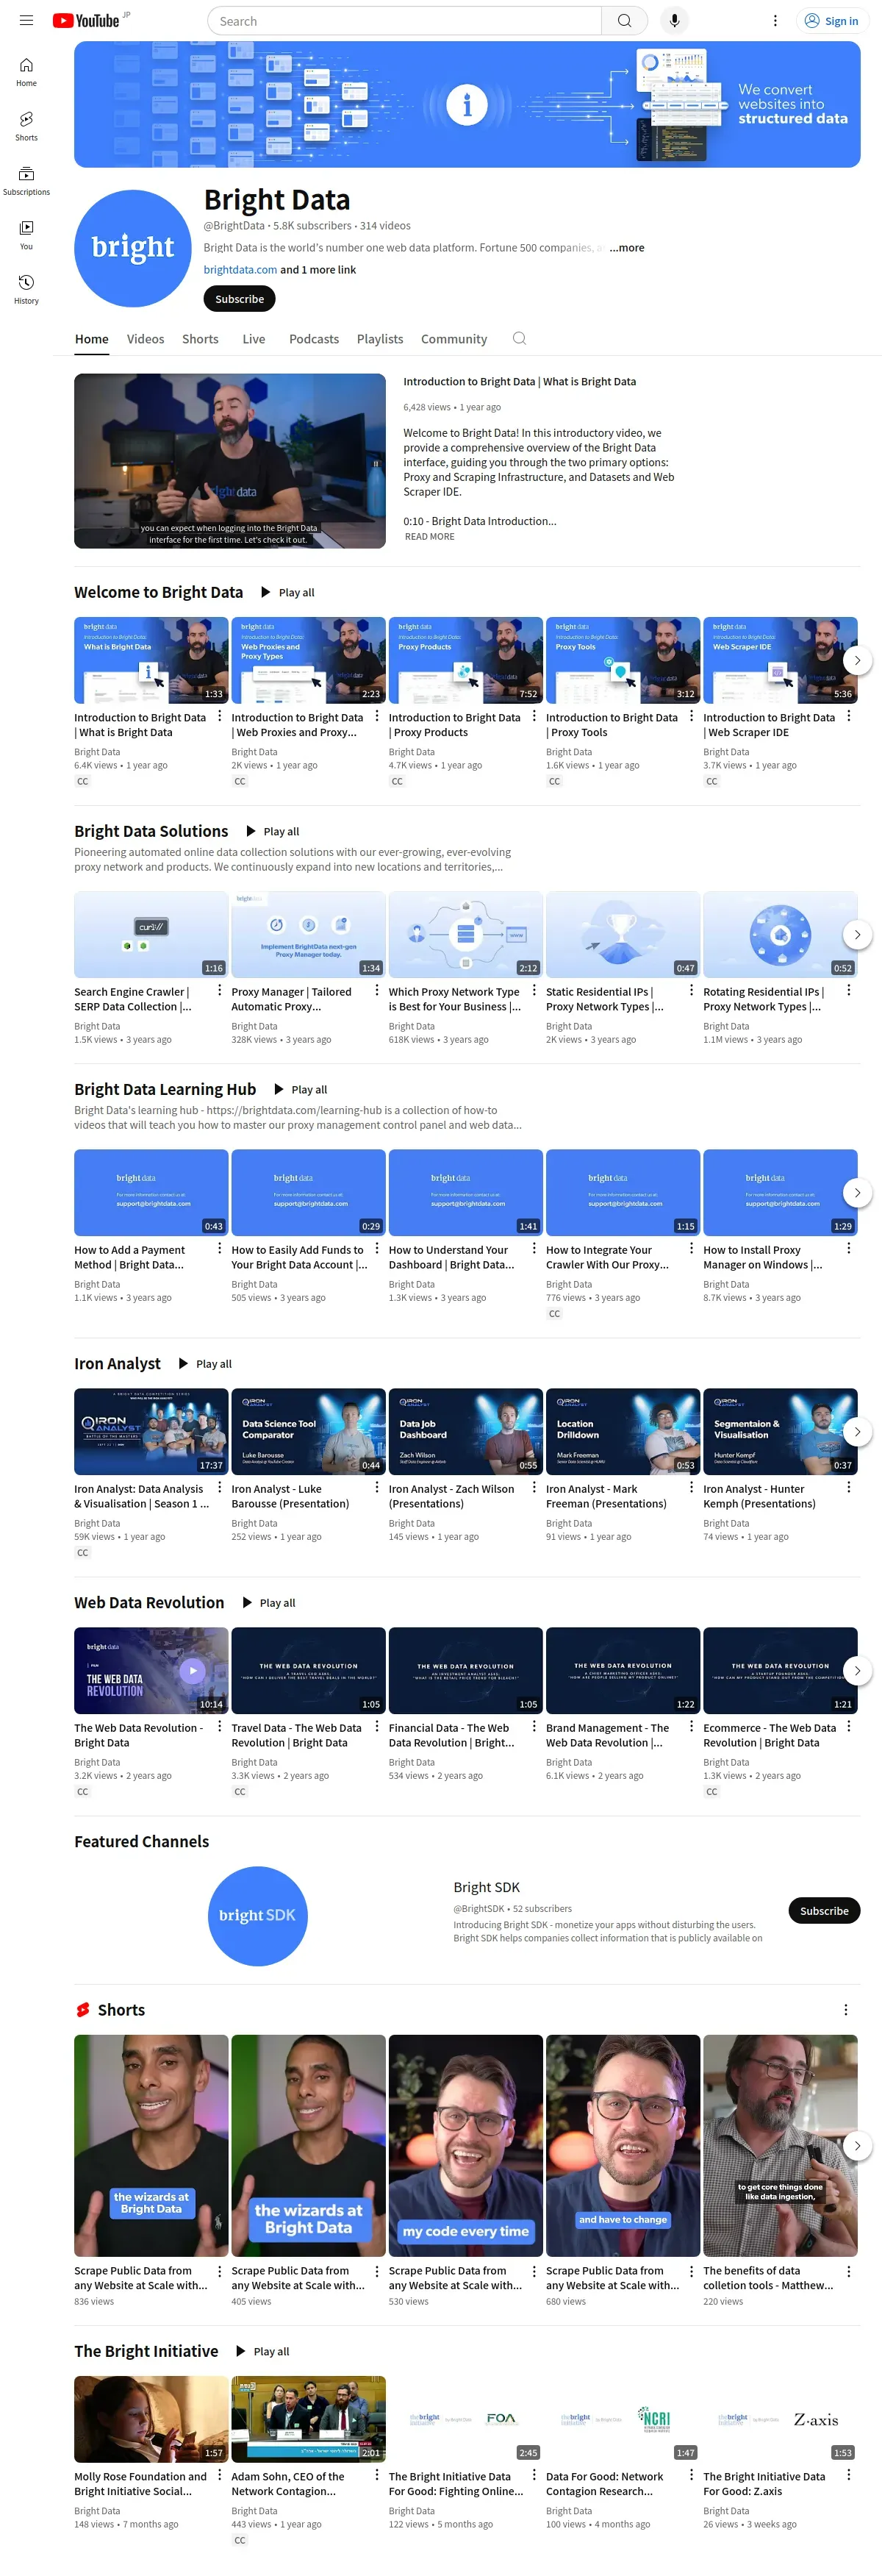The height and width of the screenshot is (2576, 882).
Task: Switch to the Live tab
Action: (254, 339)
